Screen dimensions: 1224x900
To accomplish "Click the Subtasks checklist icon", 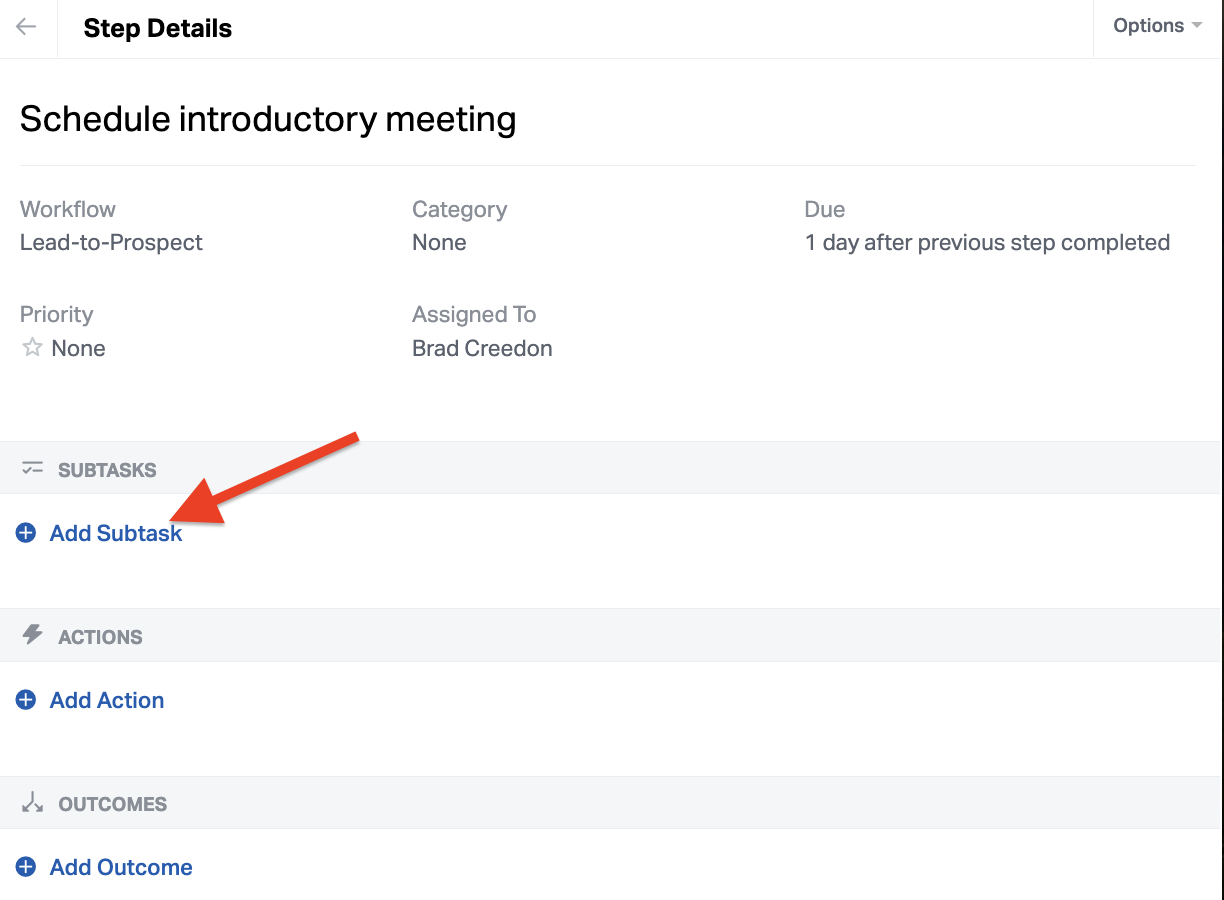I will (x=33, y=469).
